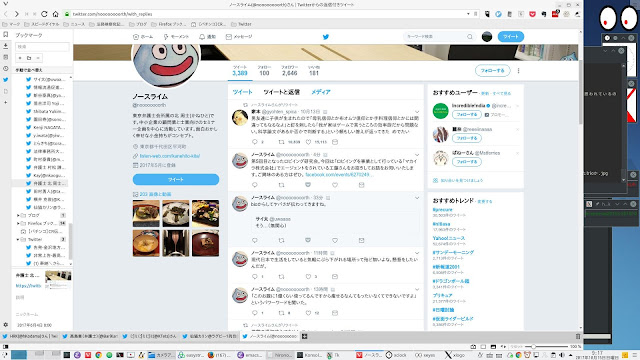This screenshot has height=360, width=640.
Task: Open a new tab with plus button
Action: (x=304, y=336)
